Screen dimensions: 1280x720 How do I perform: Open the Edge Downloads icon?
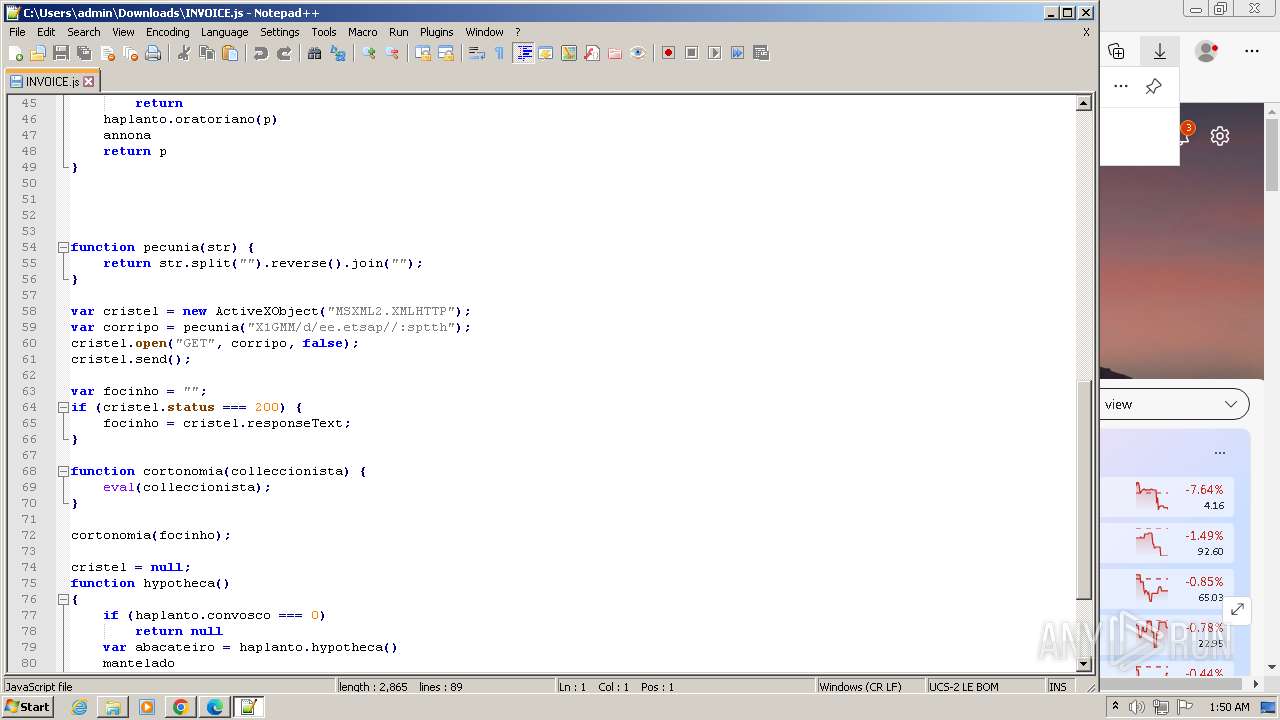[x=1160, y=51]
